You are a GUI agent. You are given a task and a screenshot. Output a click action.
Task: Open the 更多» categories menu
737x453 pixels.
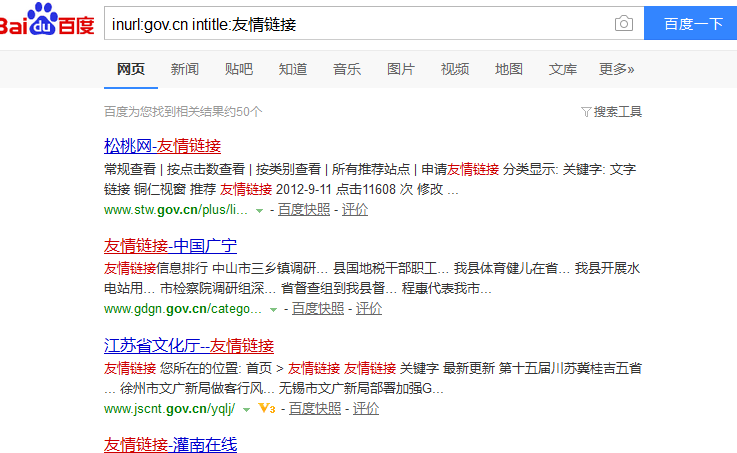click(616, 70)
